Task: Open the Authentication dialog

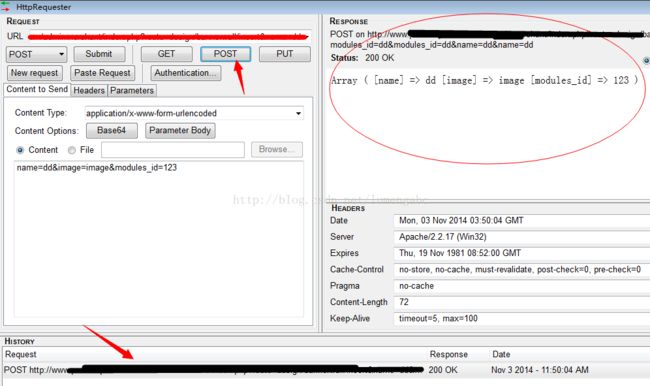Action: click(x=186, y=73)
